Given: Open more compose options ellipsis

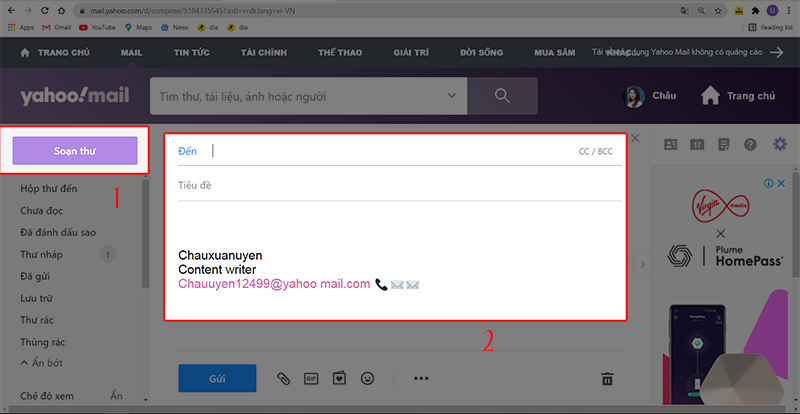Looking at the screenshot, I should pos(421,379).
